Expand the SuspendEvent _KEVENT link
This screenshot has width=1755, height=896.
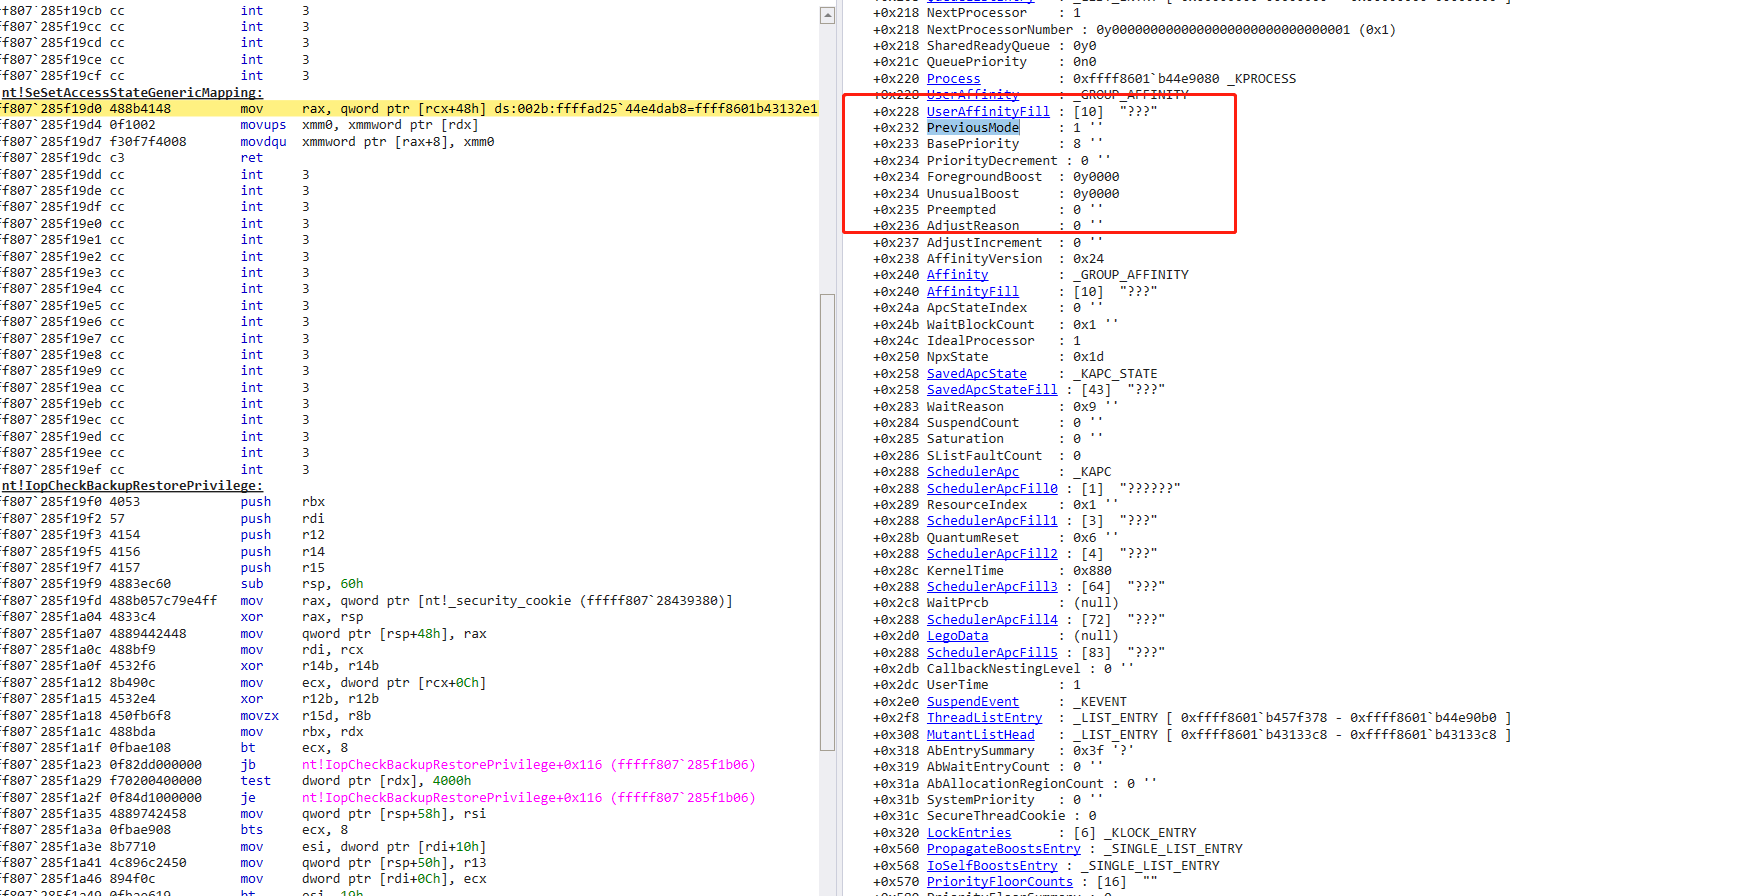click(x=972, y=702)
